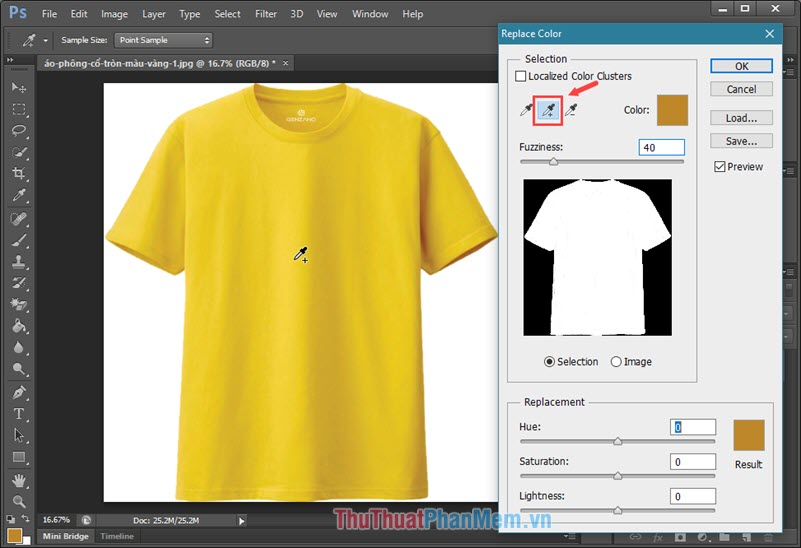Choose the plain Eyedropper in the Replace Color dialog

tap(526, 109)
